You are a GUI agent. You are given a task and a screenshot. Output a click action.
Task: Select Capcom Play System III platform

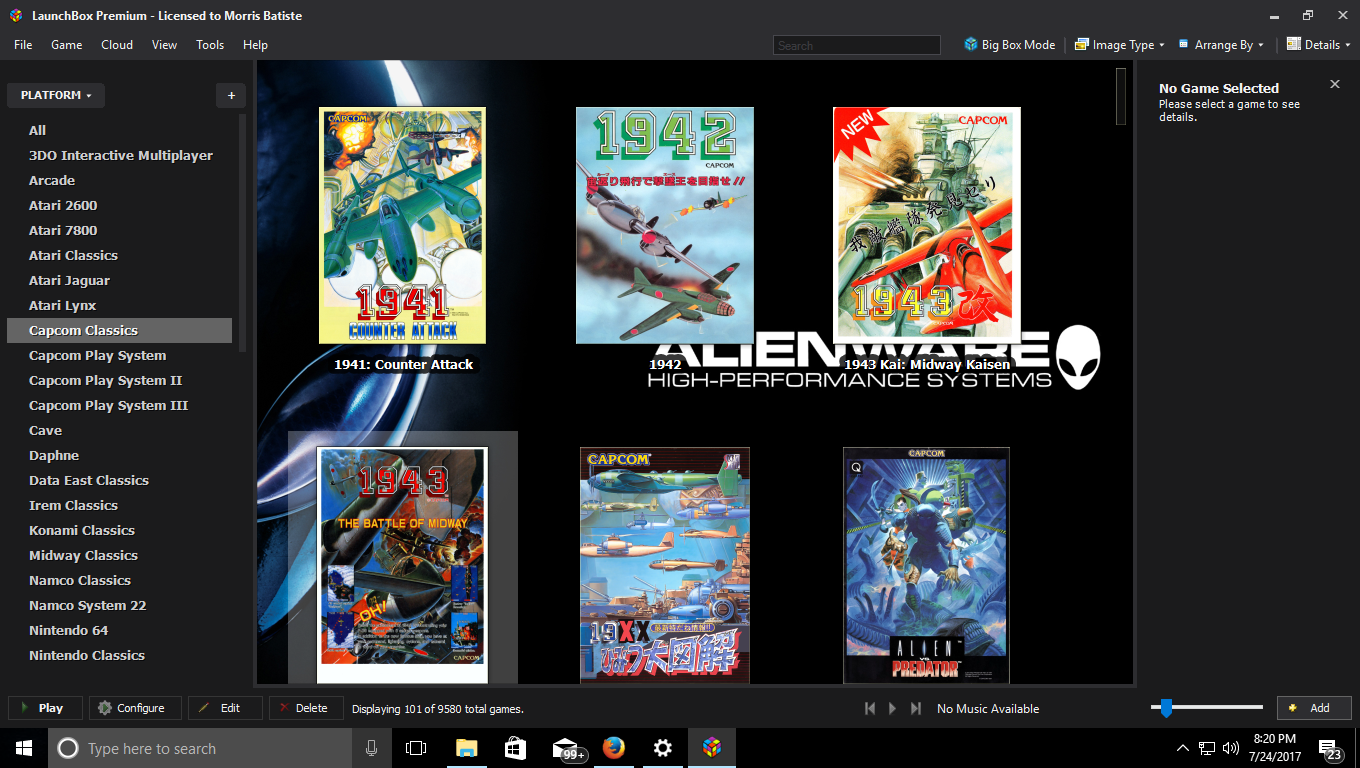point(119,405)
